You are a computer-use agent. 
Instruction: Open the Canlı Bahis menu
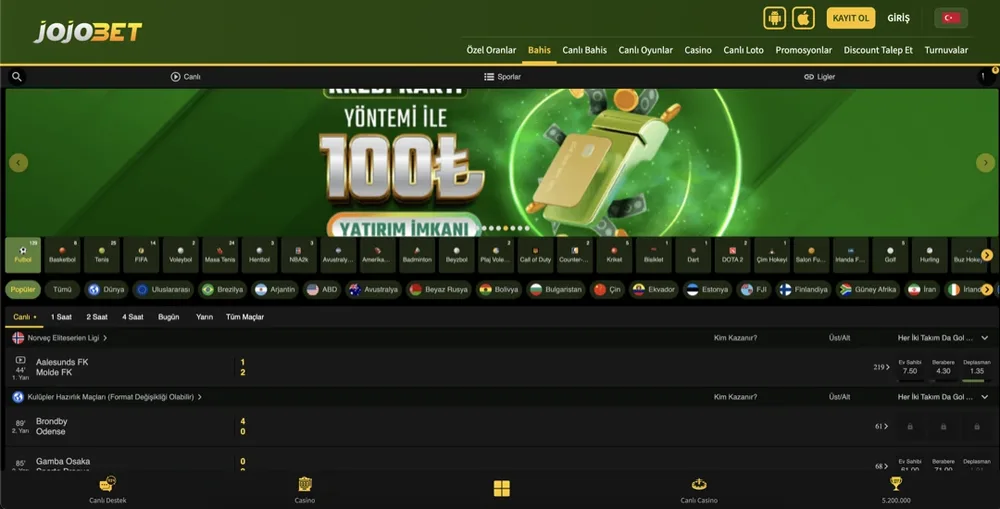(584, 50)
